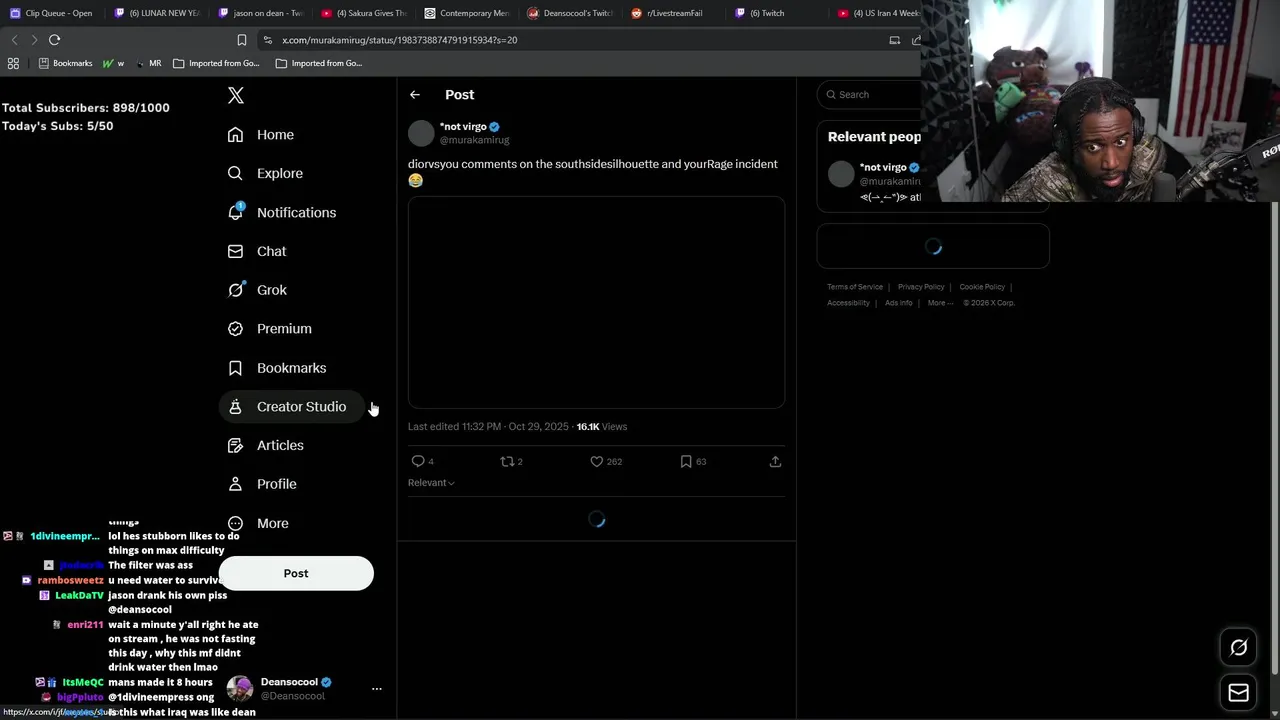Switch to US Iran 4 Week tab
This screenshot has height=720, width=1280.
click(877, 13)
